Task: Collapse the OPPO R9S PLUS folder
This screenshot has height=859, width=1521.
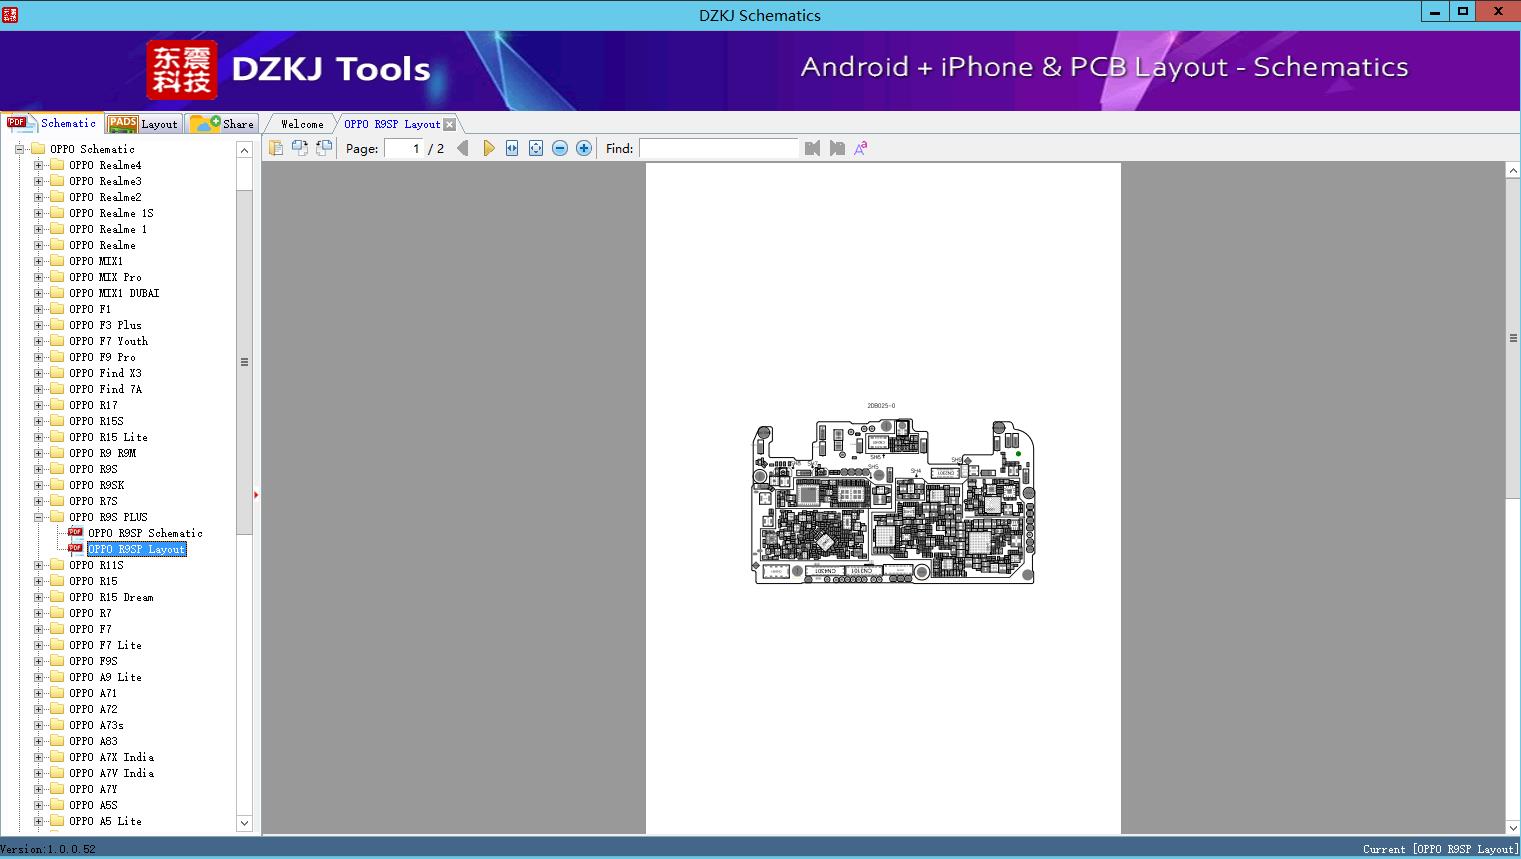Action: pos(39,517)
